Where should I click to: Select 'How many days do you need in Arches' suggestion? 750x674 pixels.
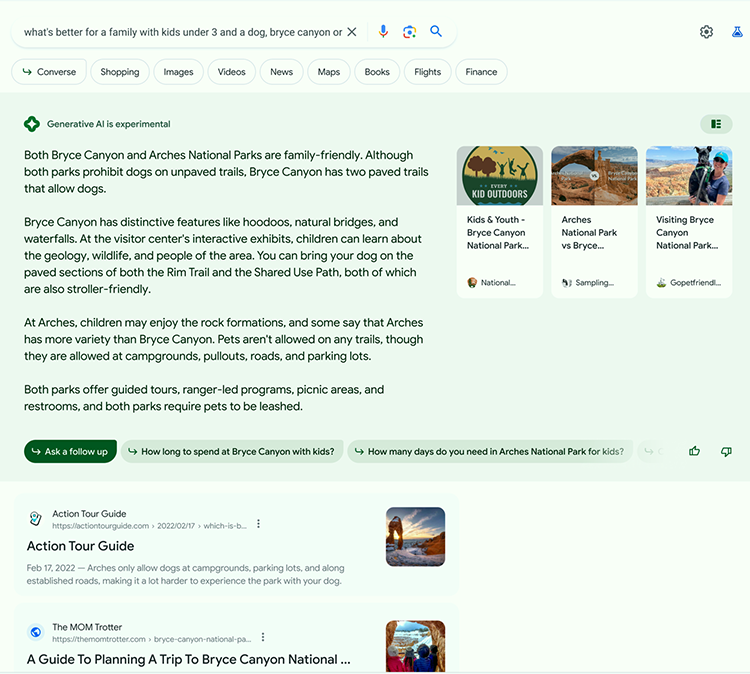490,451
